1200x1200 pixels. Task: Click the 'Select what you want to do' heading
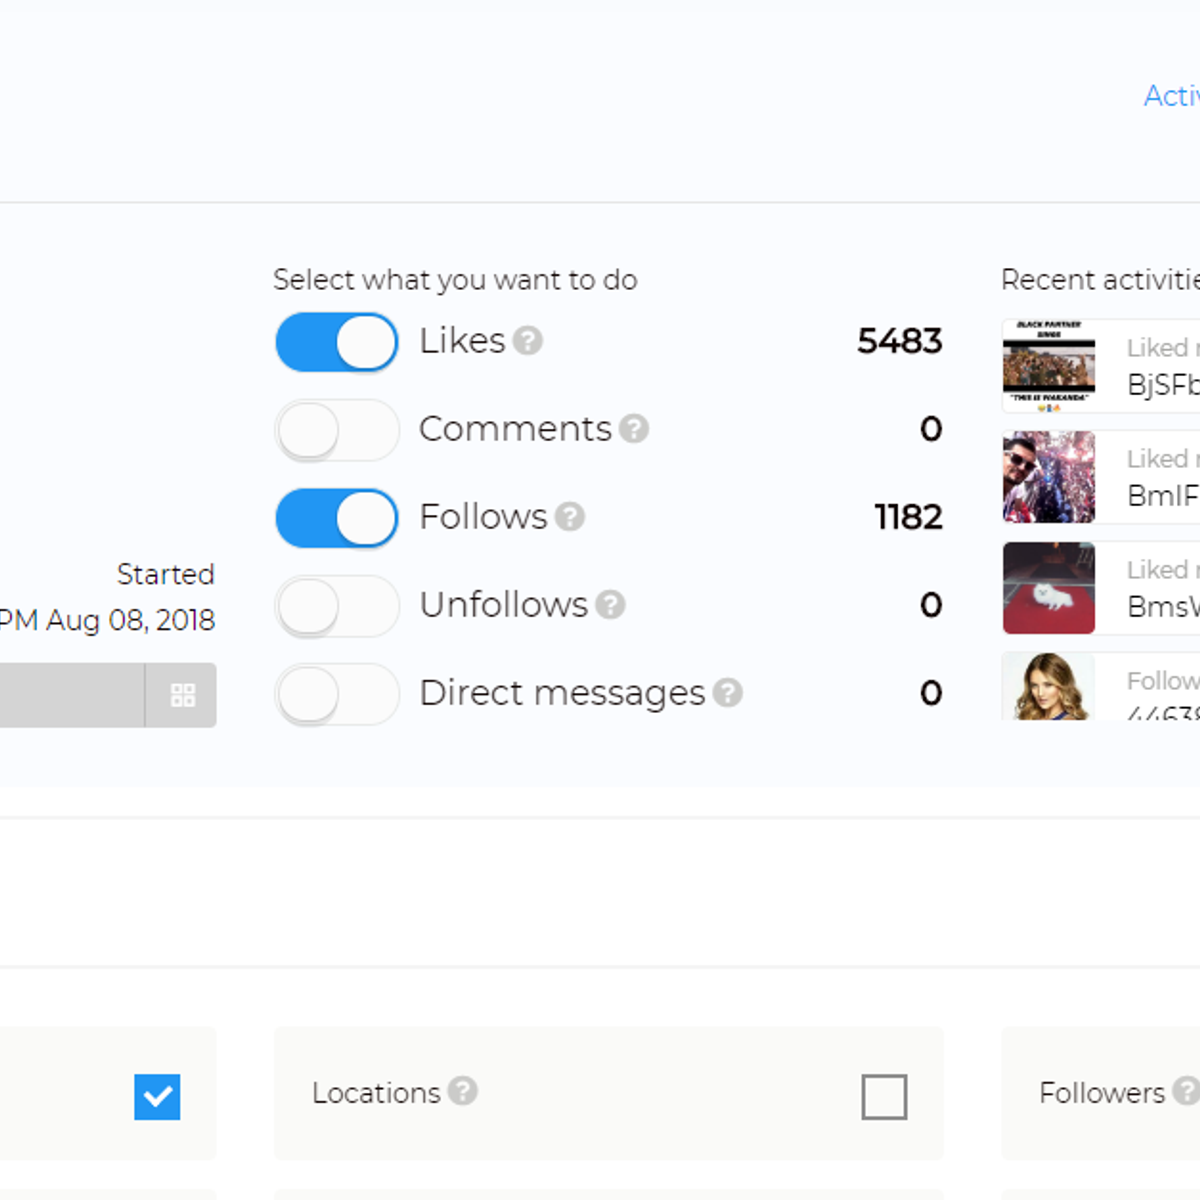(x=455, y=280)
